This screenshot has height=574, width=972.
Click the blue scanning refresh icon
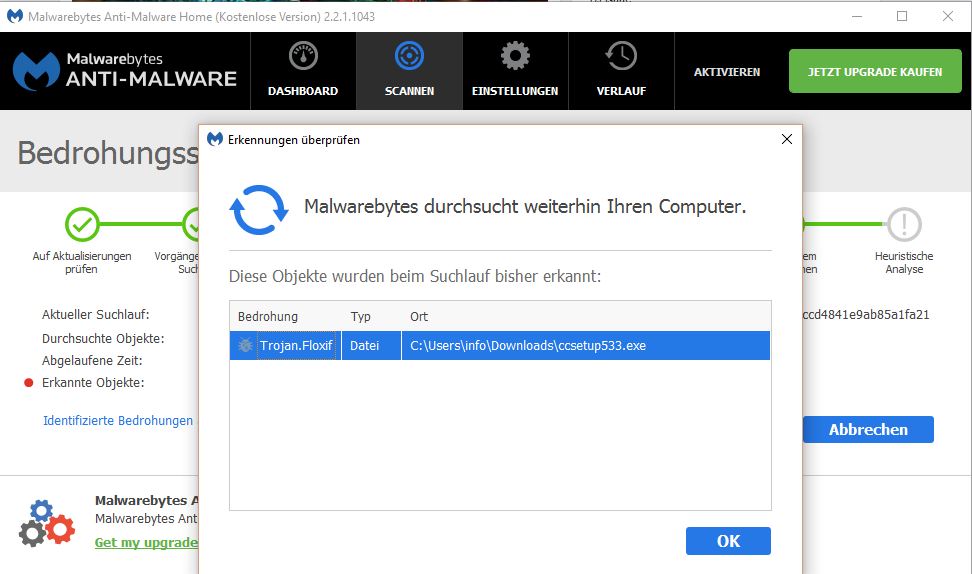pyautogui.click(x=258, y=210)
